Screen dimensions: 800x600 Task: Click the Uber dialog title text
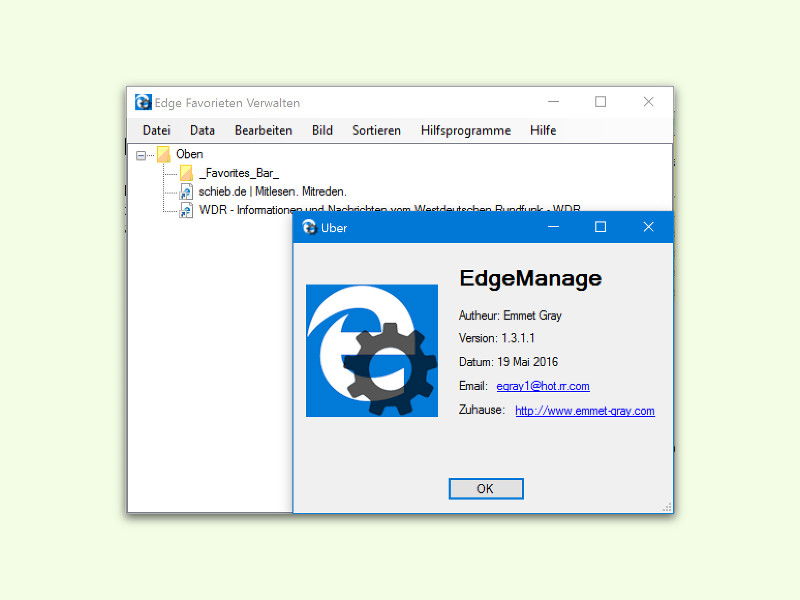[x=334, y=228]
